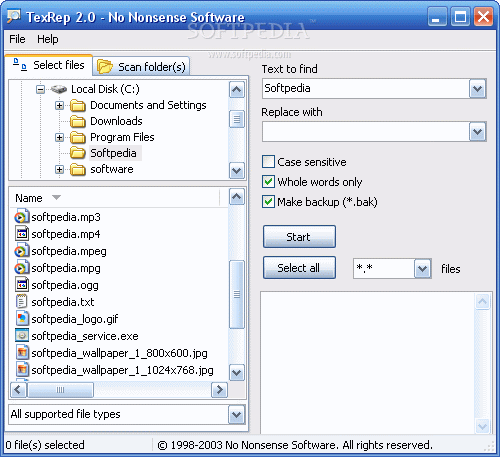This screenshot has width=500, height=457.
Task: Click the Program Files folder icon
Action: [x=78, y=137]
